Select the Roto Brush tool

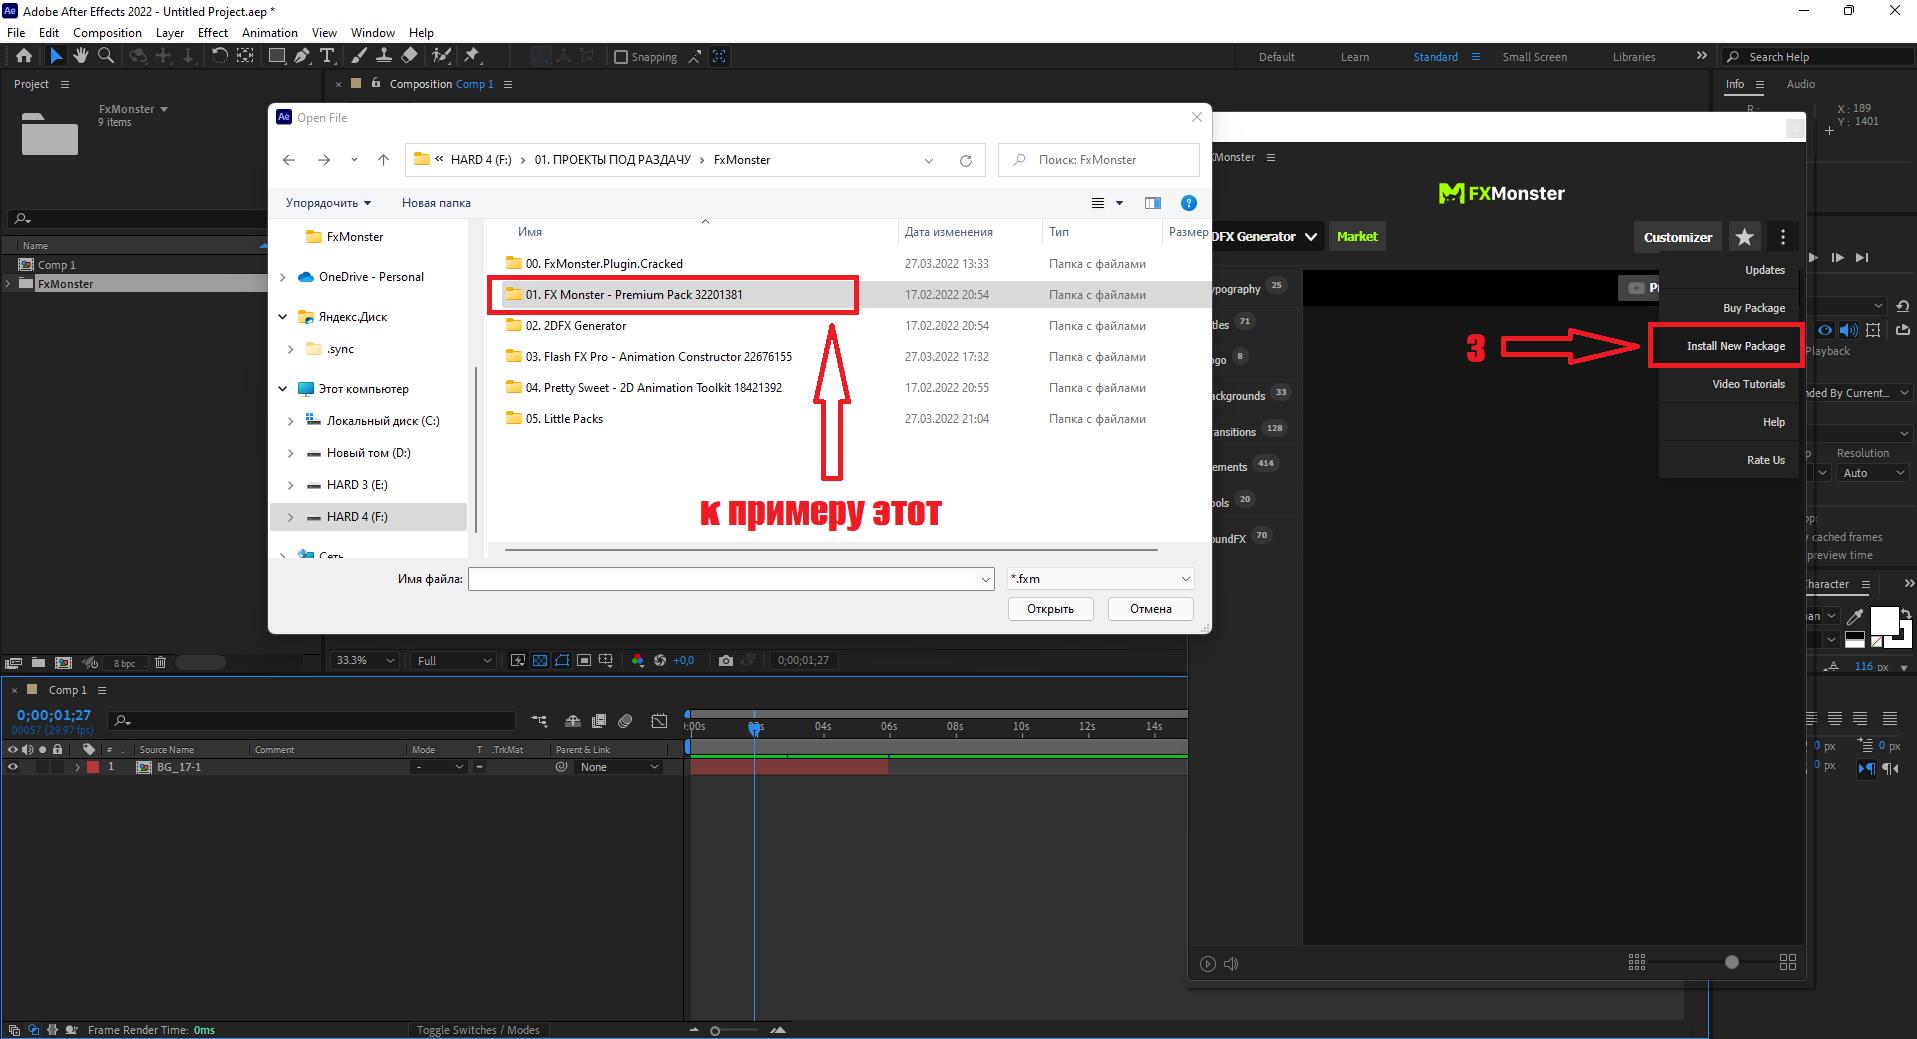pyautogui.click(x=441, y=56)
